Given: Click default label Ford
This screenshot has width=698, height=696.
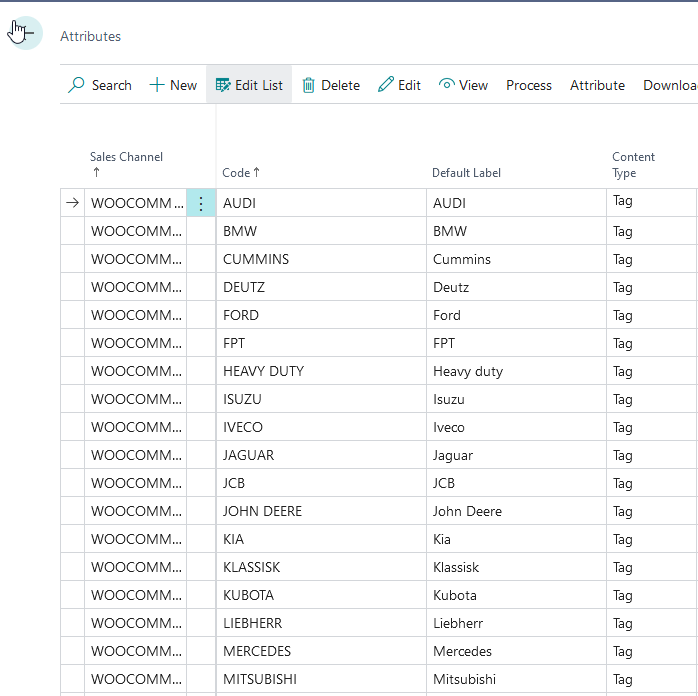Looking at the screenshot, I should (516, 315).
